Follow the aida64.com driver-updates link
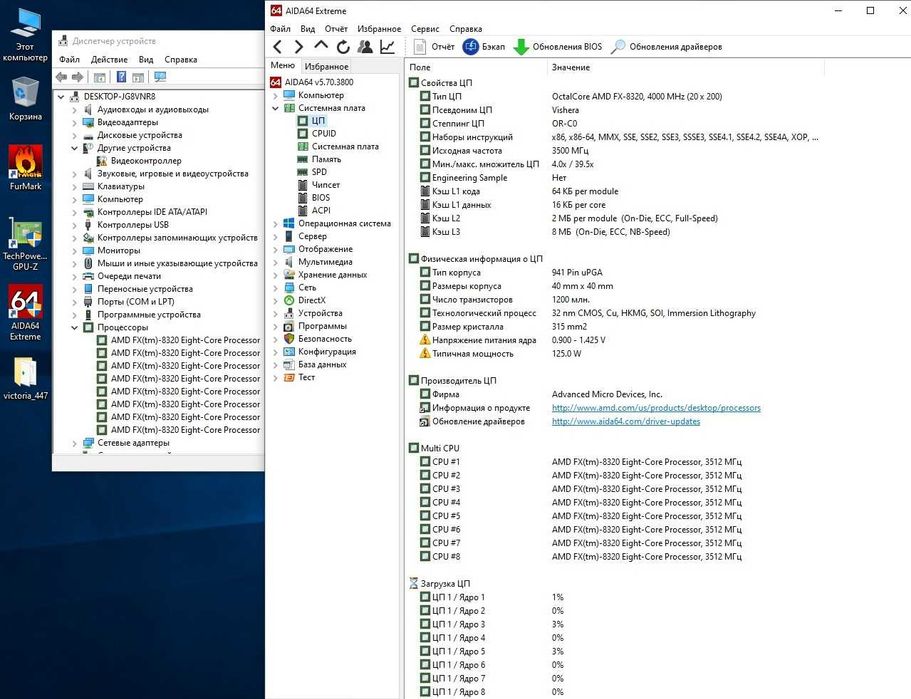911x699 pixels. (x=625, y=422)
